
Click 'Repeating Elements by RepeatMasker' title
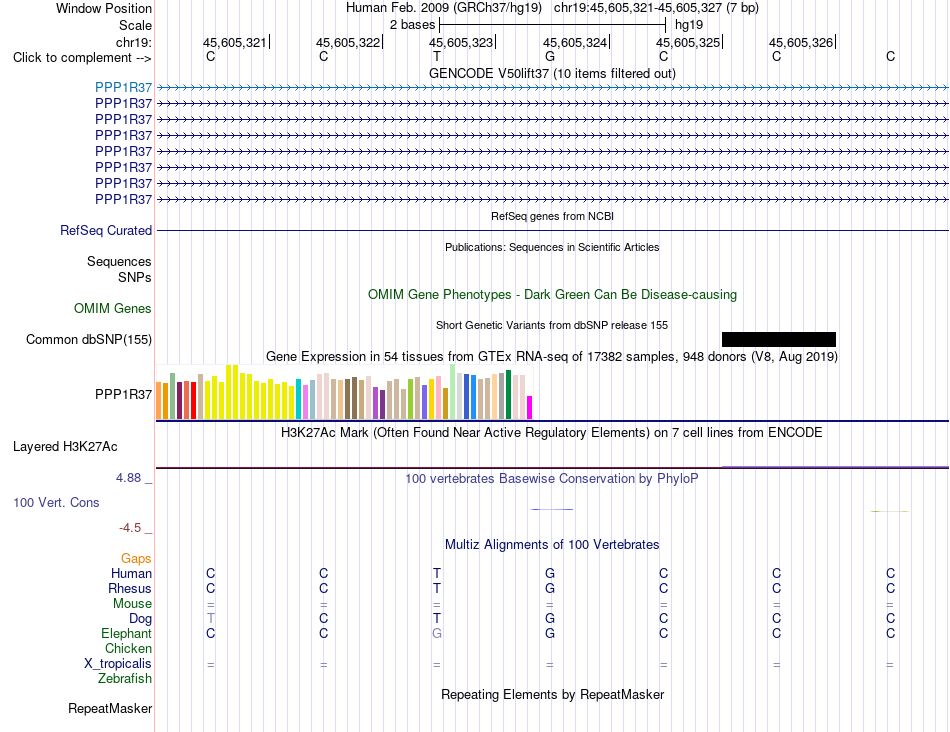click(x=553, y=694)
